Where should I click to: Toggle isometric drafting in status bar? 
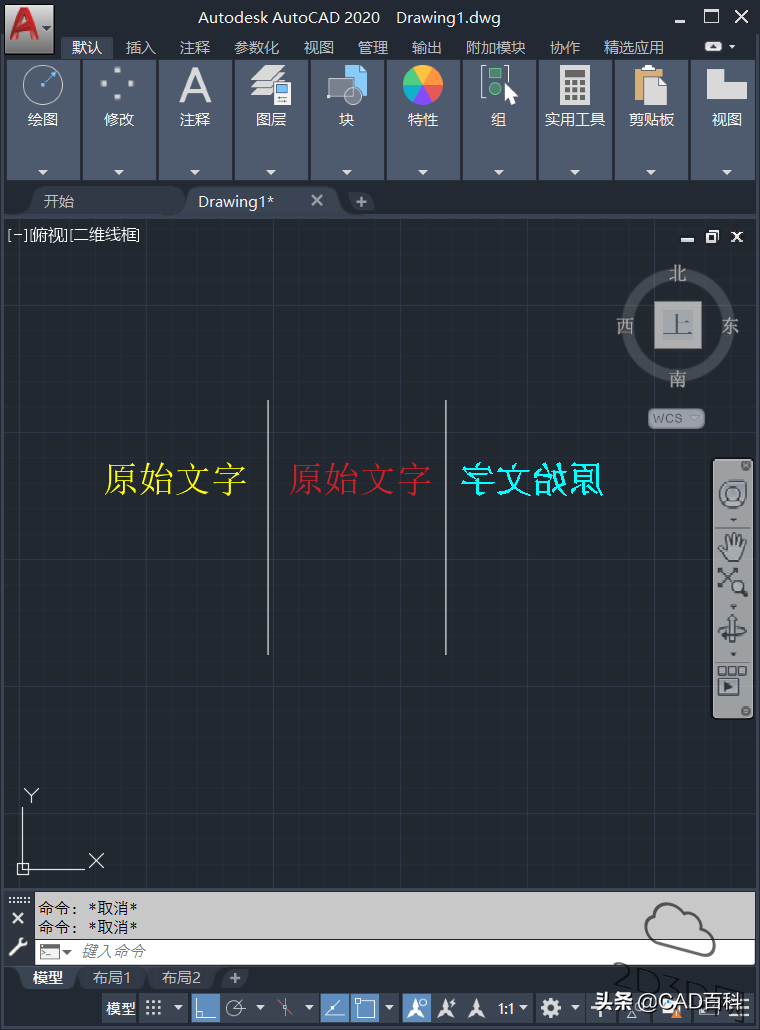coord(285,1007)
